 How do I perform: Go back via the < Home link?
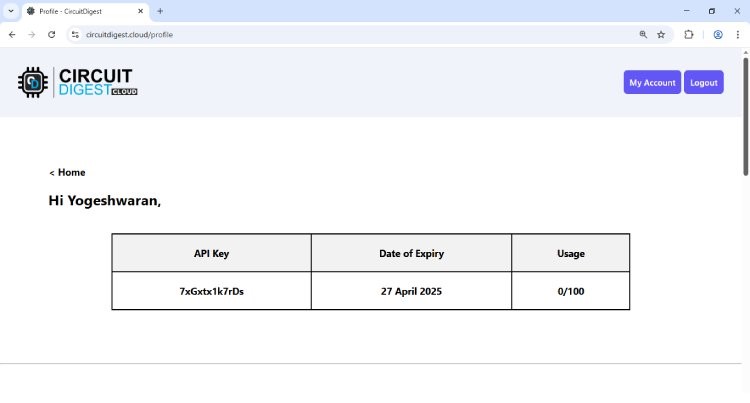[x=67, y=173]
